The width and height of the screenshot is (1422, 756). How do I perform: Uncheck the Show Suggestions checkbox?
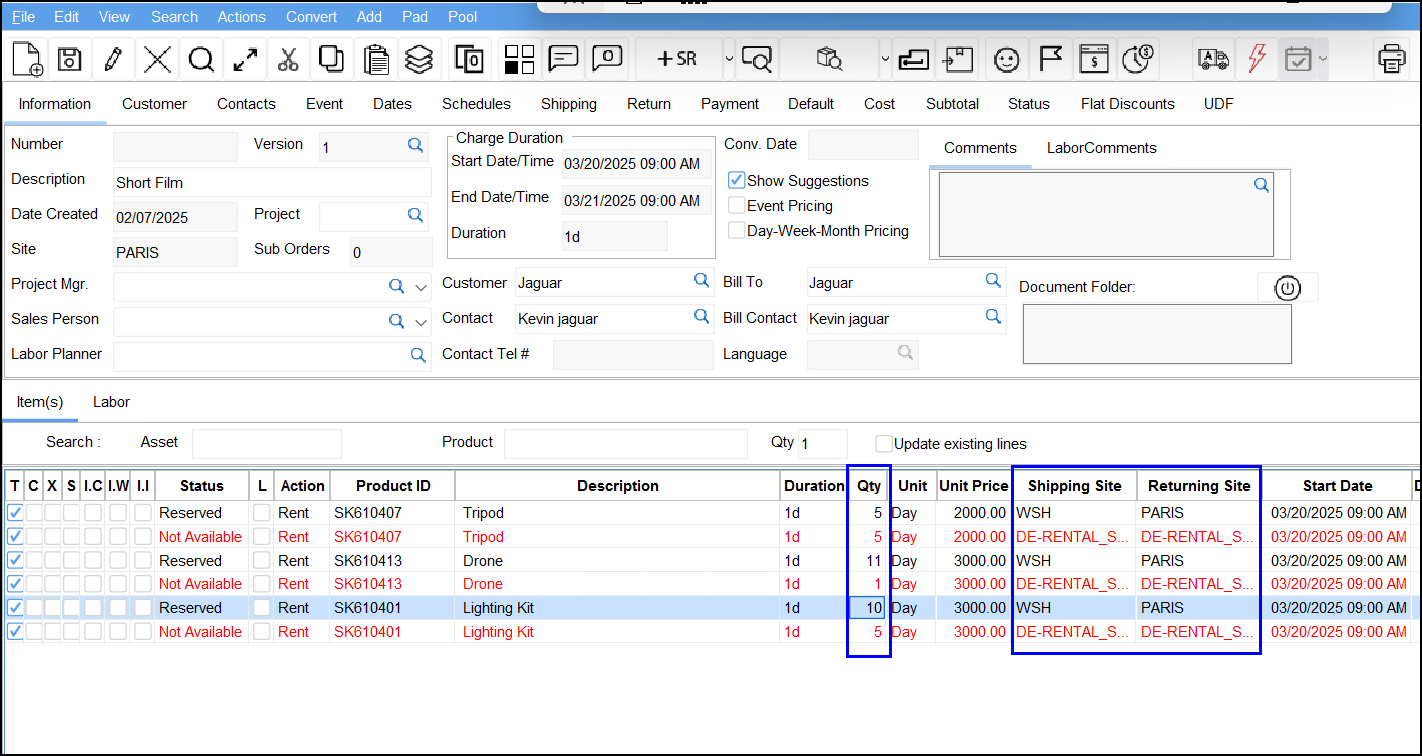[737, 181]
